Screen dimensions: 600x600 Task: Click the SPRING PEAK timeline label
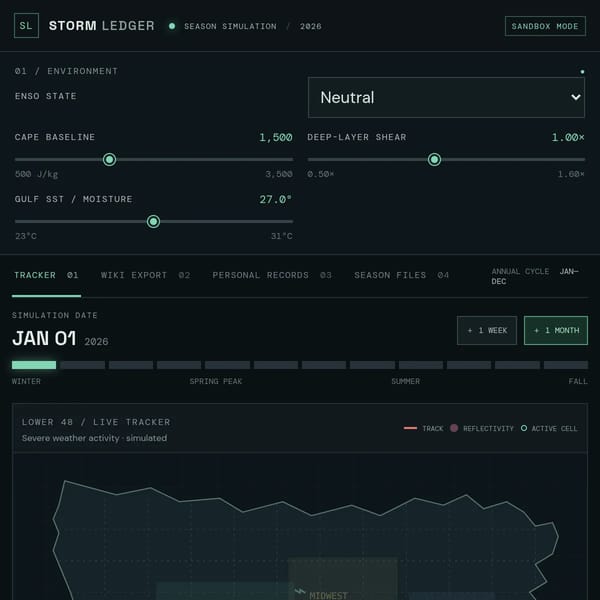pos(216,382)
